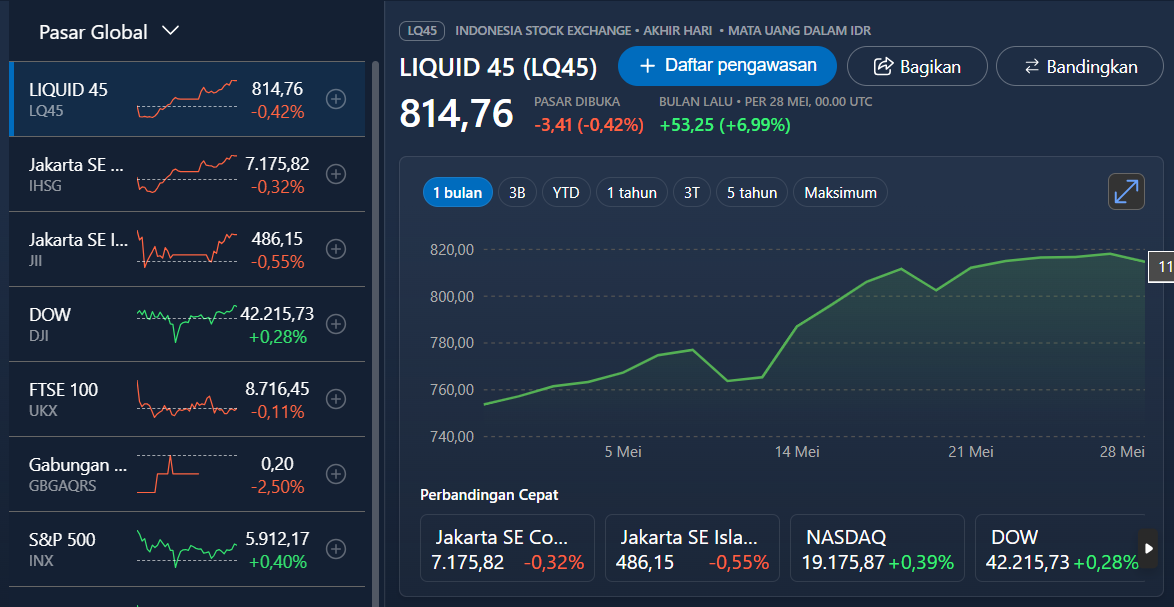Click the 5 Mei axis label

tap(623, 452)
